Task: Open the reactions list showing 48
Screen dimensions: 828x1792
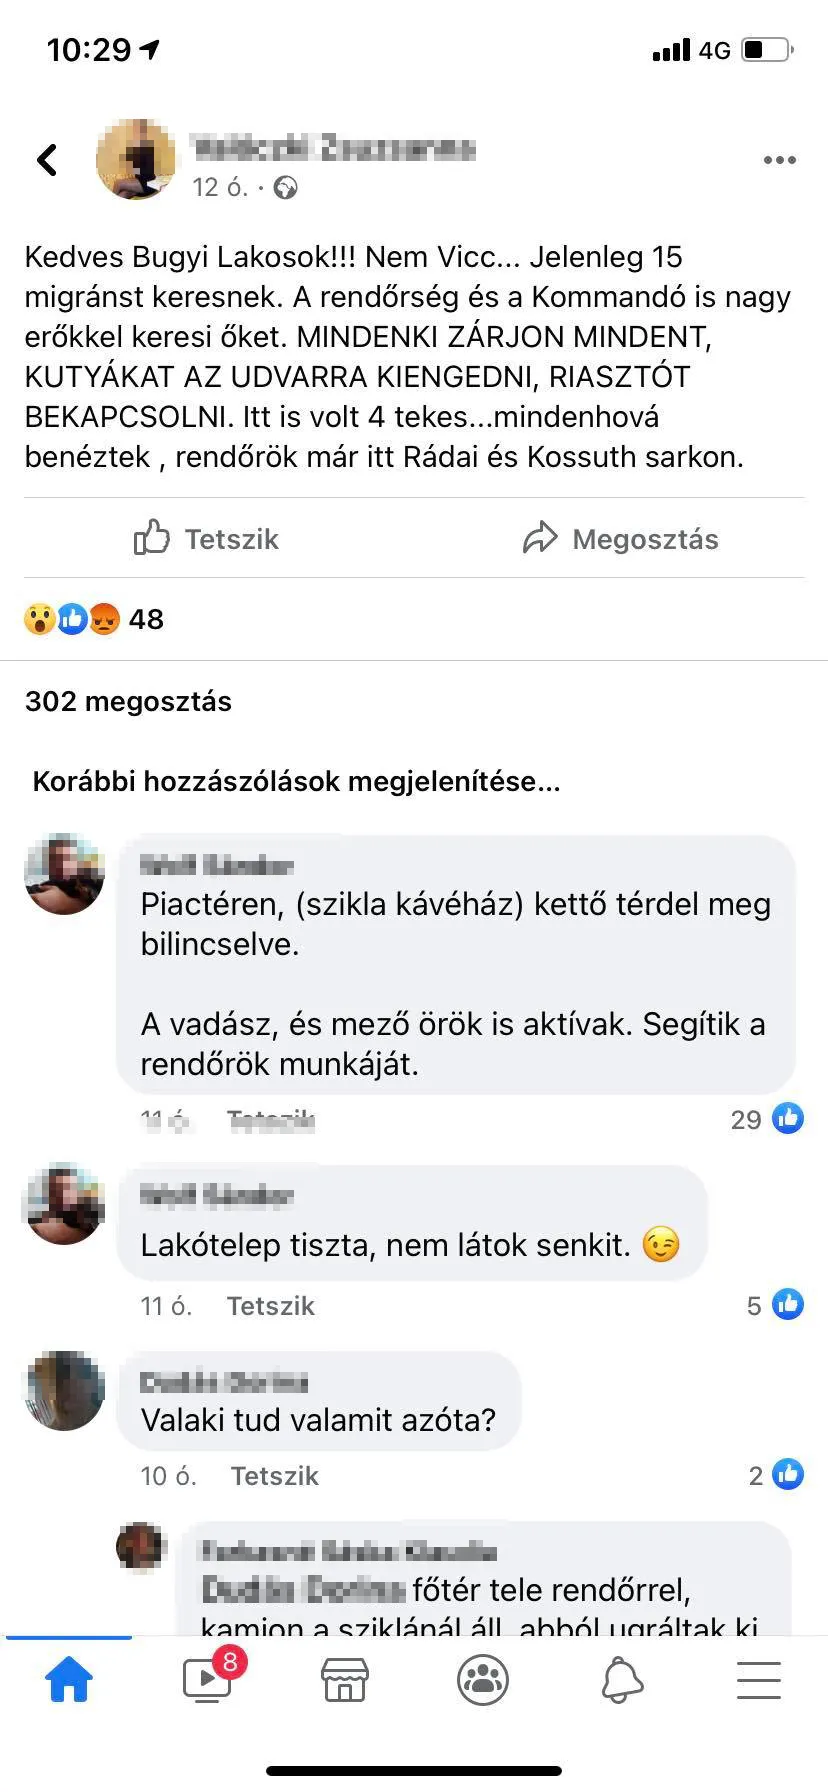Action: coord(94,619)
